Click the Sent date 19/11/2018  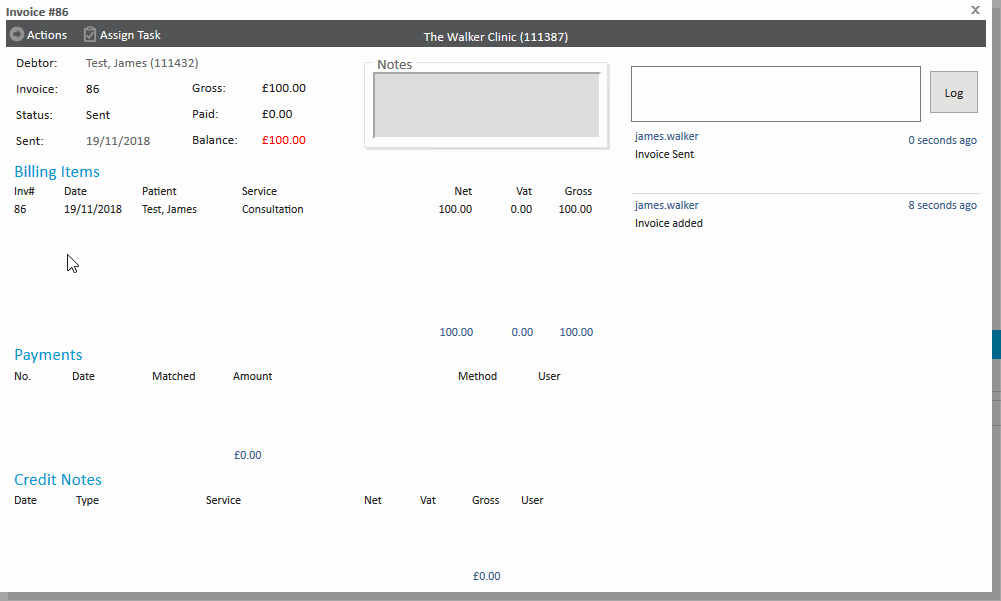118,141
